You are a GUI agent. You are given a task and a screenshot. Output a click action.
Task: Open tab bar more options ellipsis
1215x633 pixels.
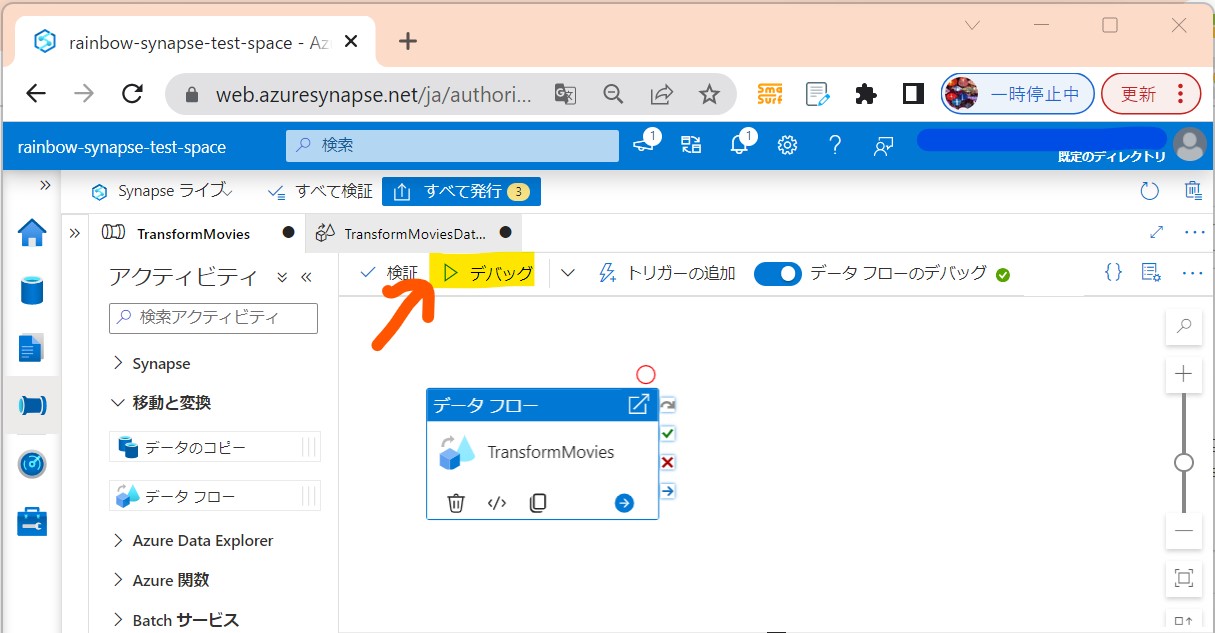click(1194, 232)
